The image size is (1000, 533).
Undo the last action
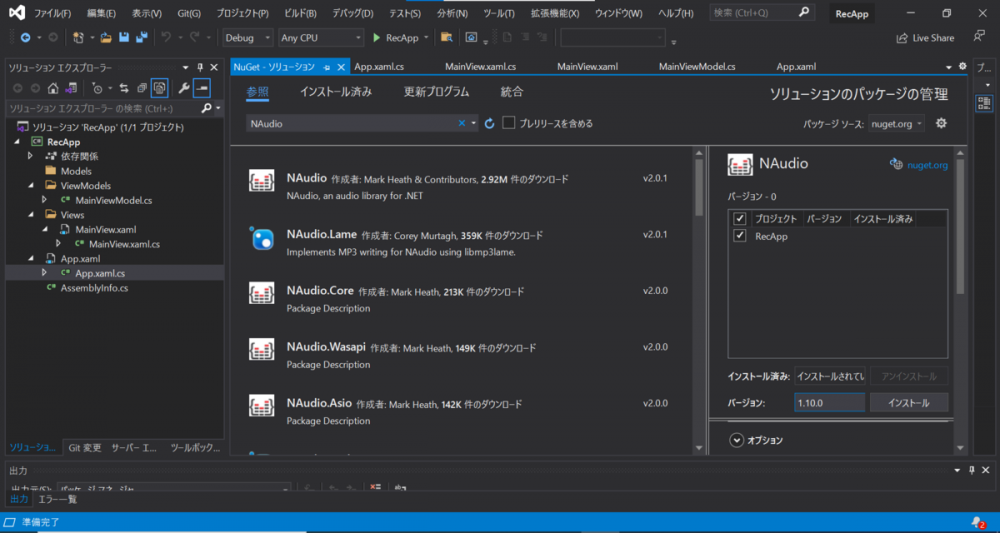coord(166,38)
